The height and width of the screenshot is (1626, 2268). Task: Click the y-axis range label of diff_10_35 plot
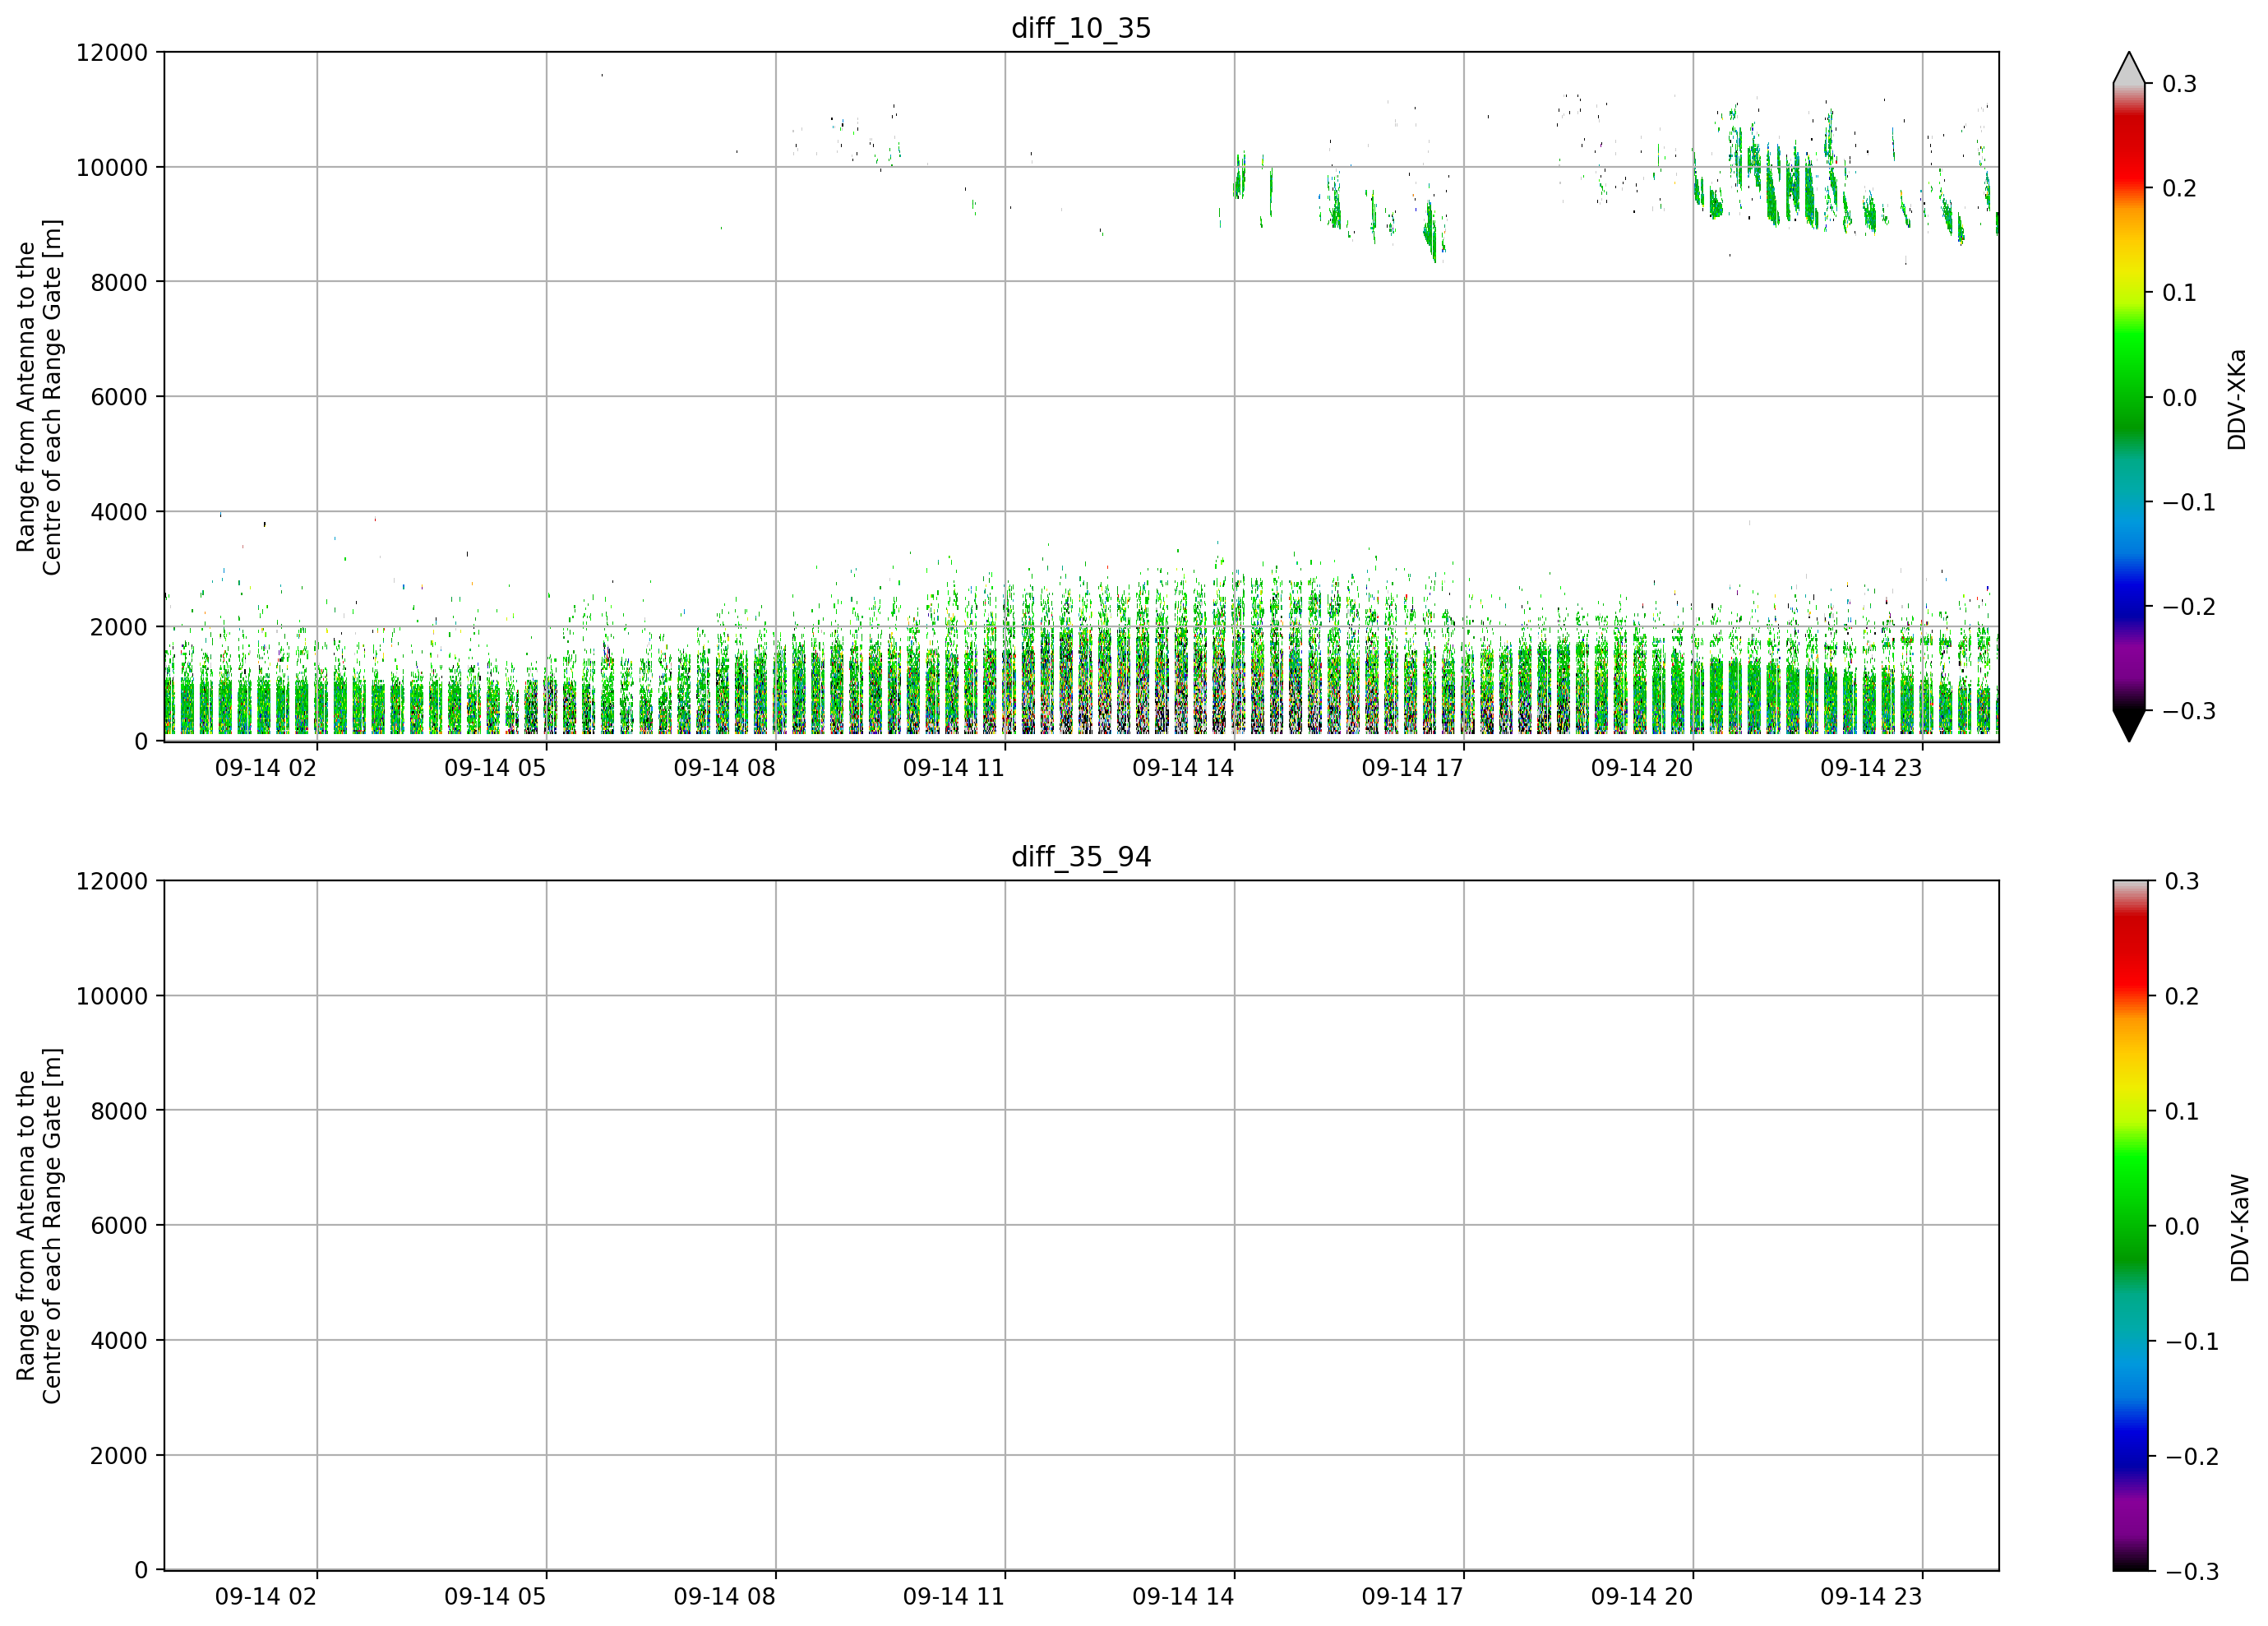[39, 397]
